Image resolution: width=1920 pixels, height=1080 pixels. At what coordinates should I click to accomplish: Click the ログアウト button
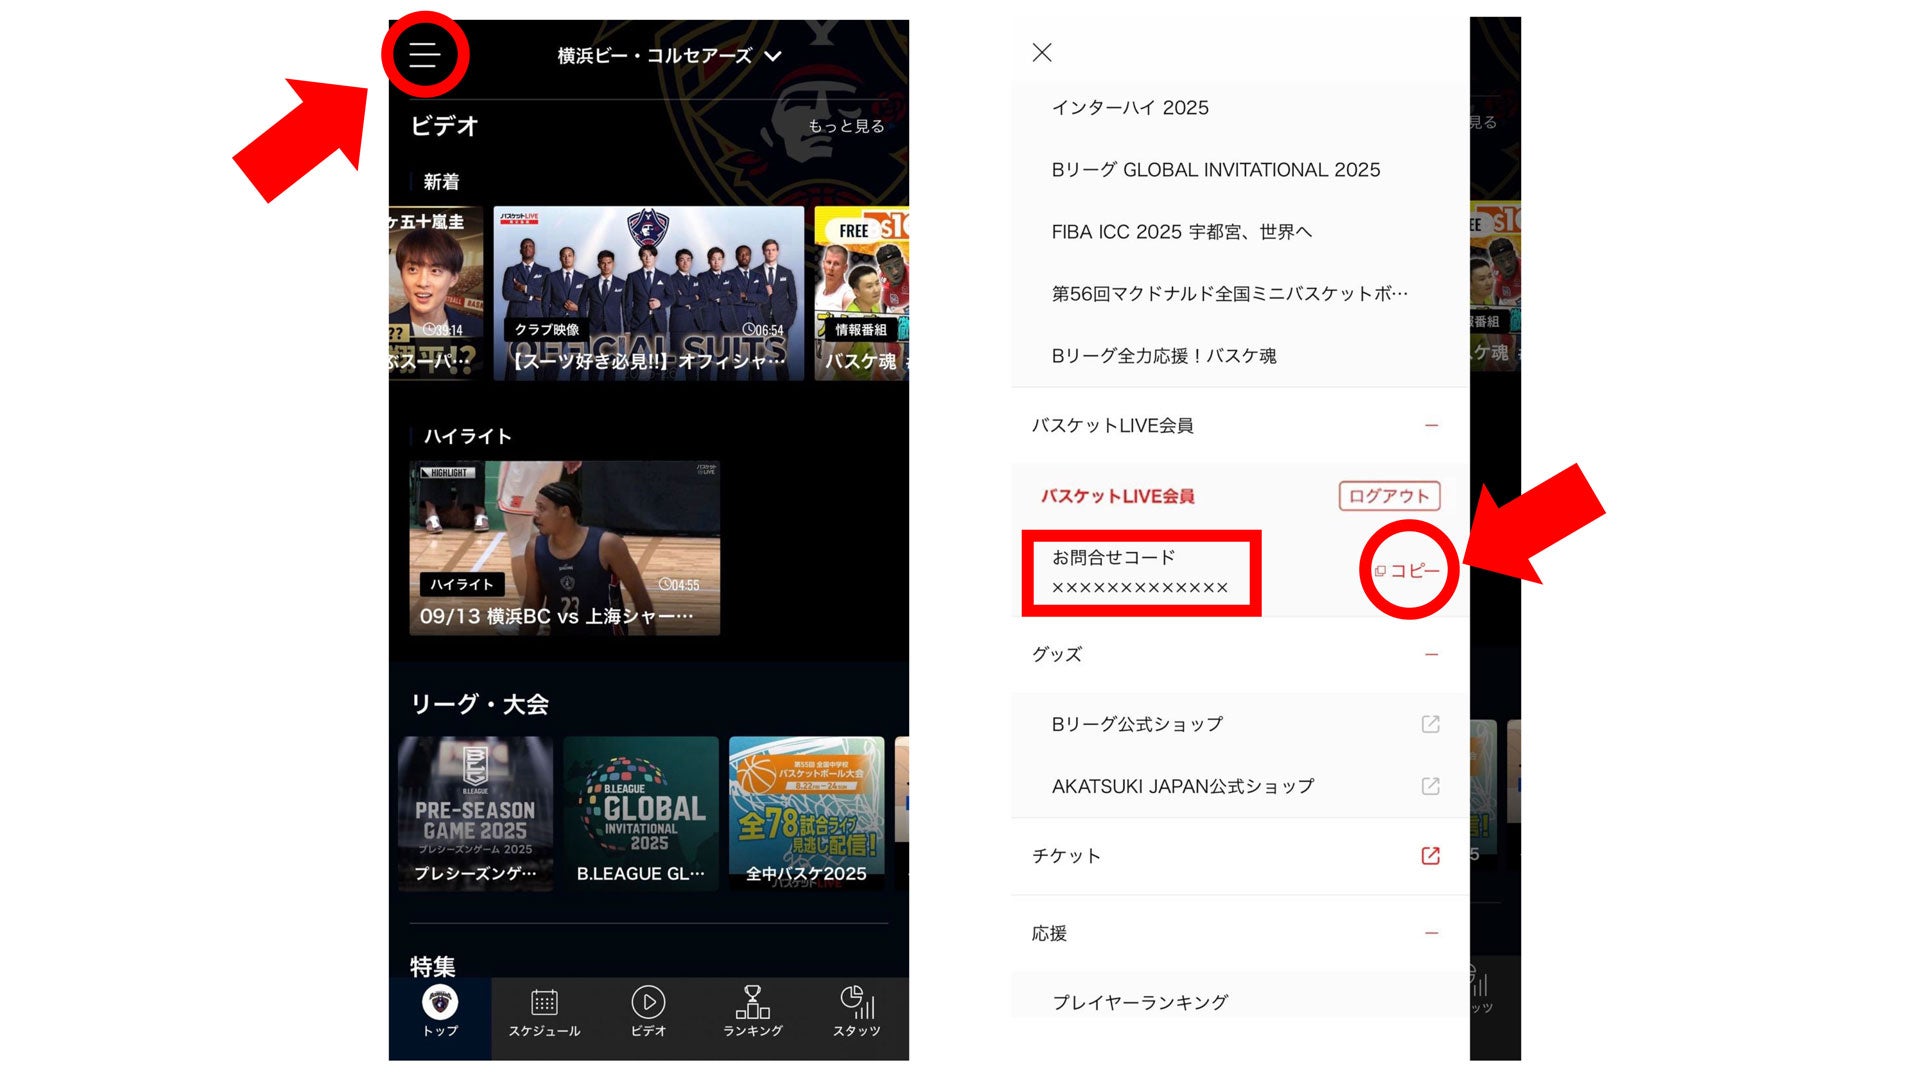1389,496
